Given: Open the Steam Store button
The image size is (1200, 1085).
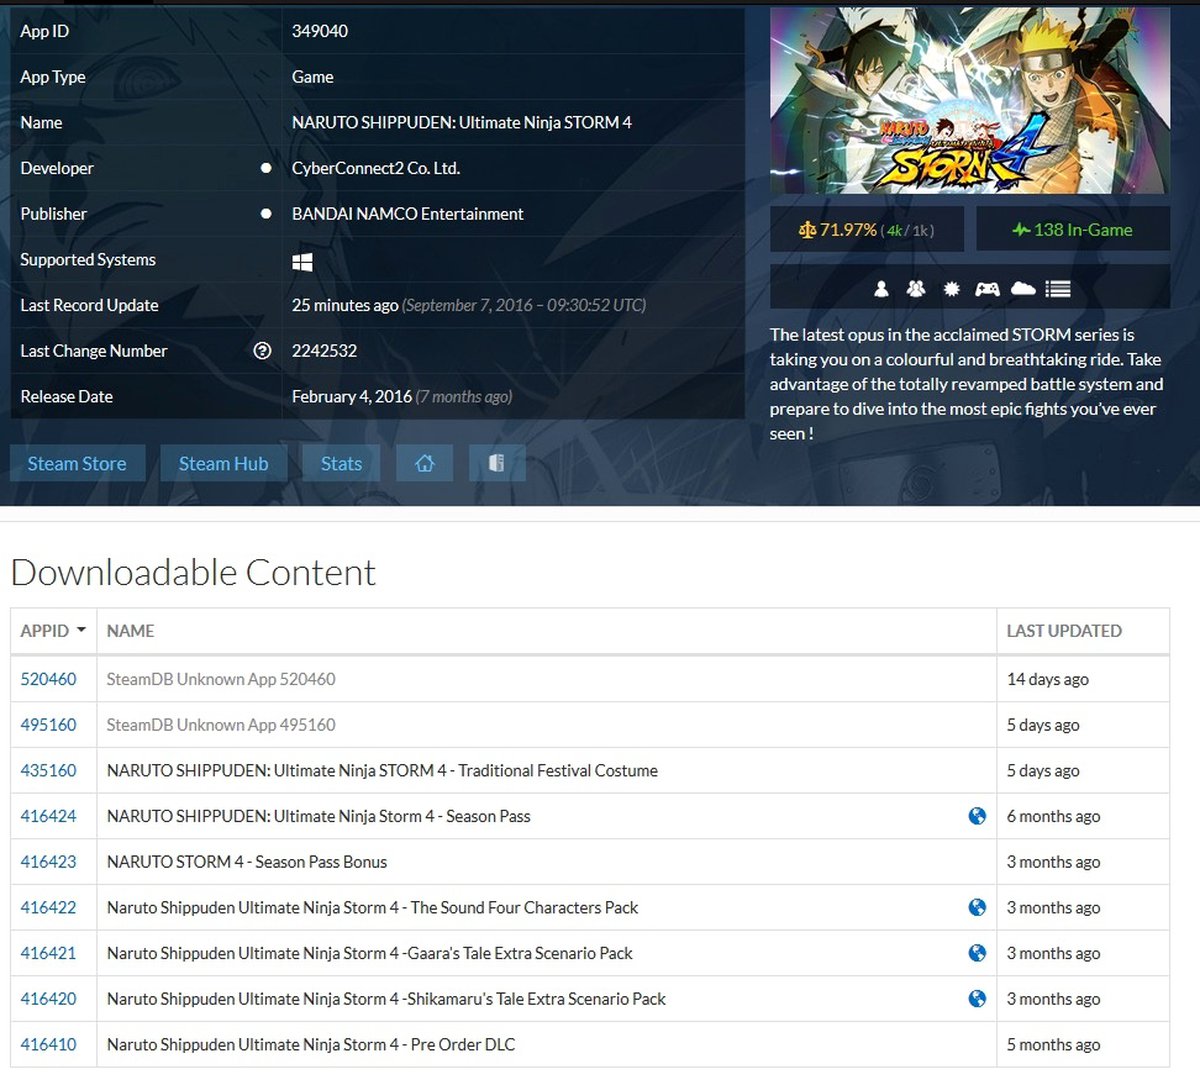Looking at the screenshot, I should pos(77,463).
